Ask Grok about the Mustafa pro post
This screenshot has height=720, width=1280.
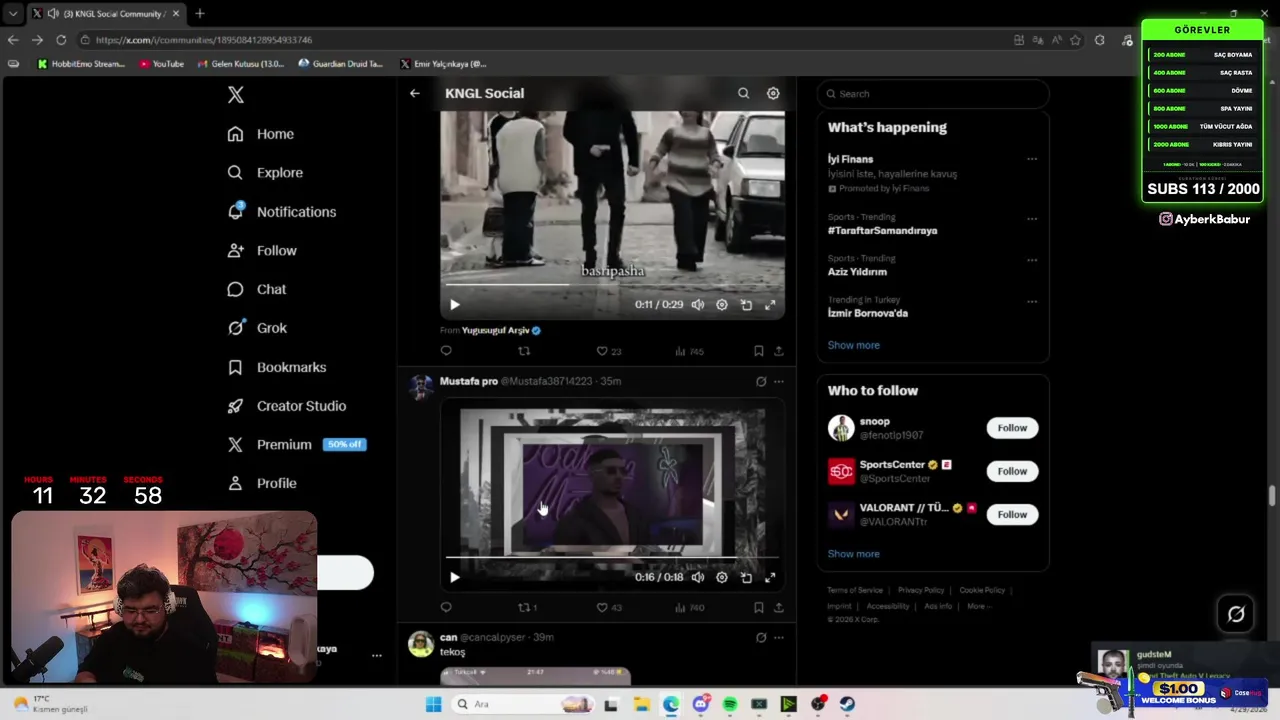pos(761,381)
